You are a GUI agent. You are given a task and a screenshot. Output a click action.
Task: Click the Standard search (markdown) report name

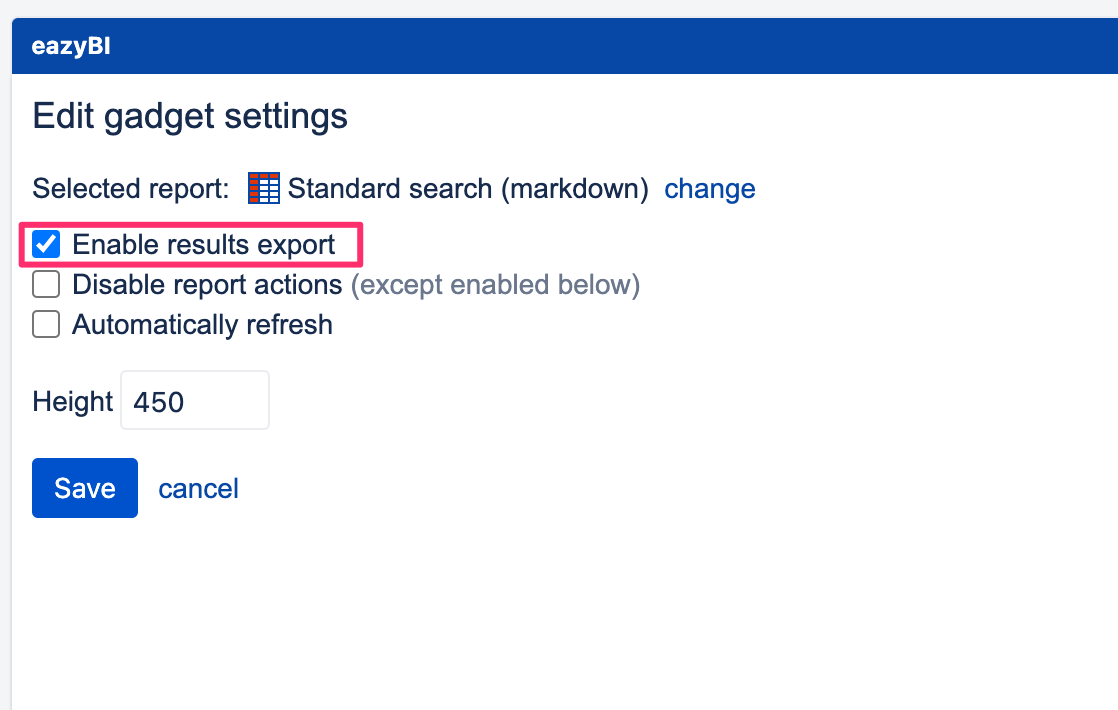click(465, 188)
